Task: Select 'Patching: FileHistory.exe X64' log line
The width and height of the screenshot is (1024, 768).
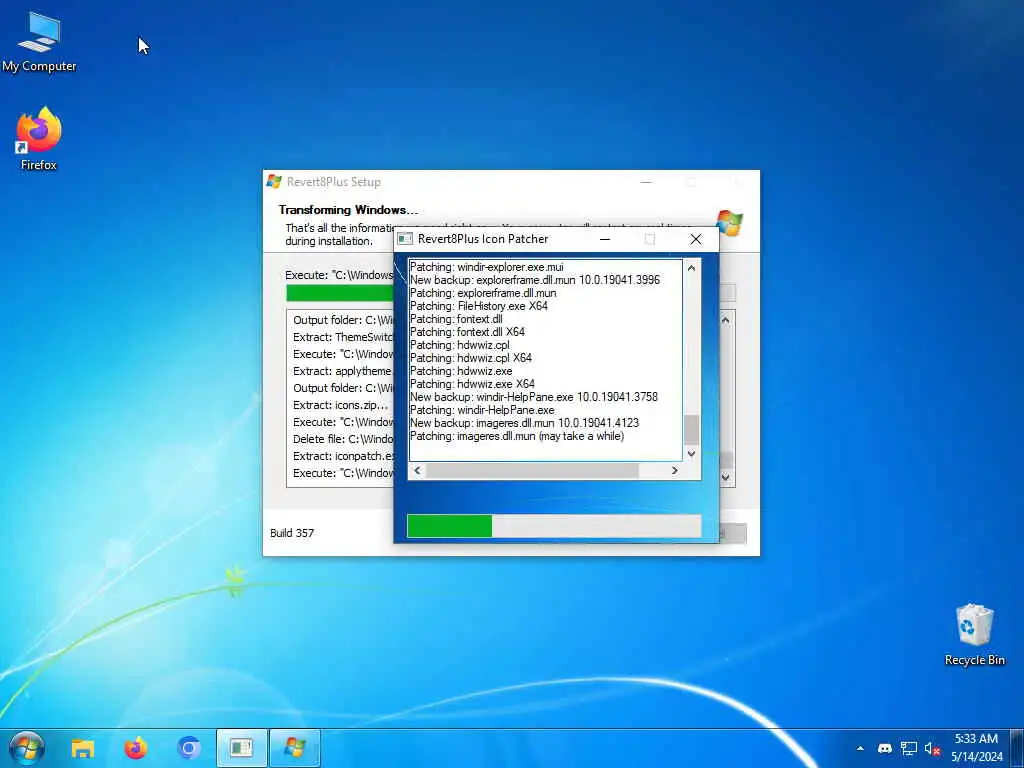Action: 479,306
